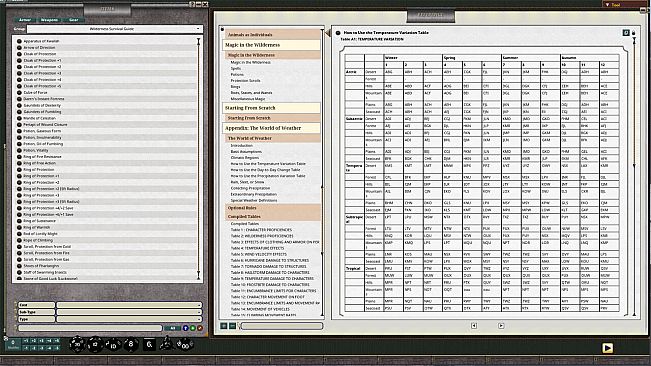The image size is (651, 366).
Task: Roll the d4 die
Action: pos(166,344)
